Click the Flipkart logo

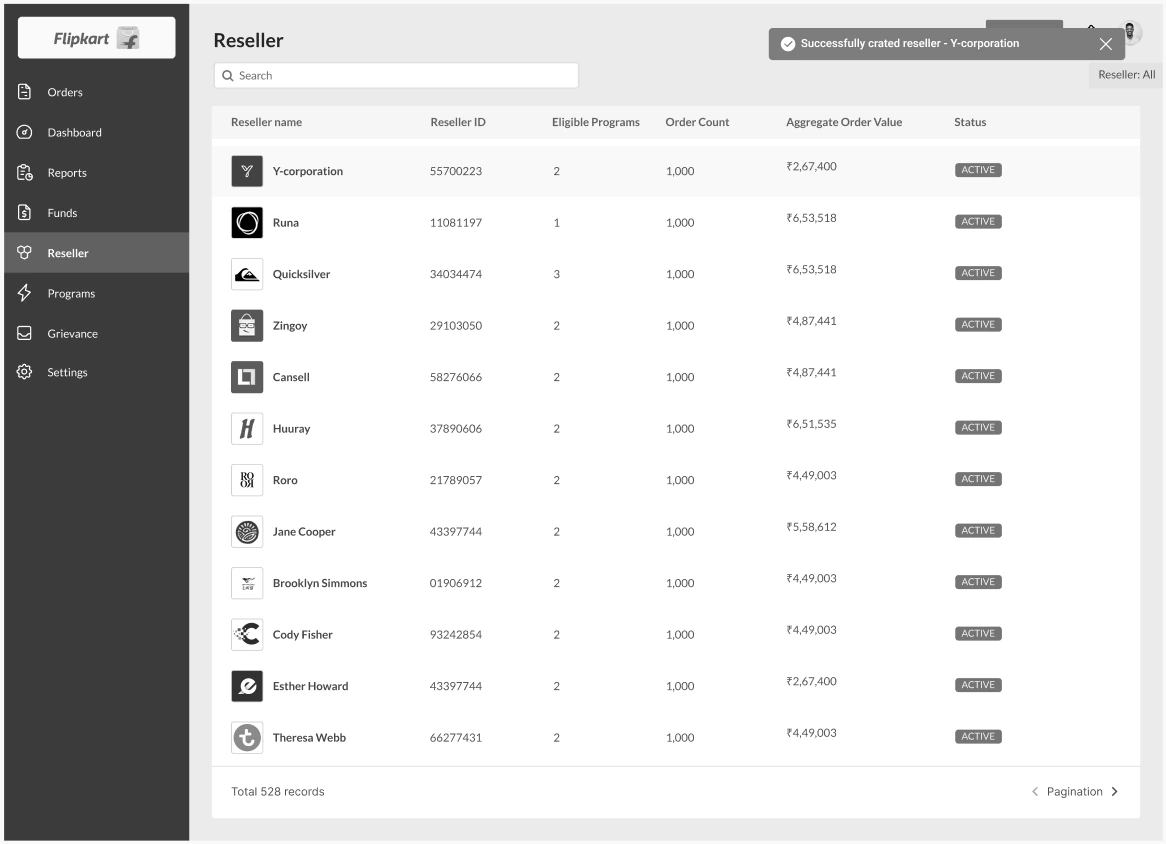point(97,38)
